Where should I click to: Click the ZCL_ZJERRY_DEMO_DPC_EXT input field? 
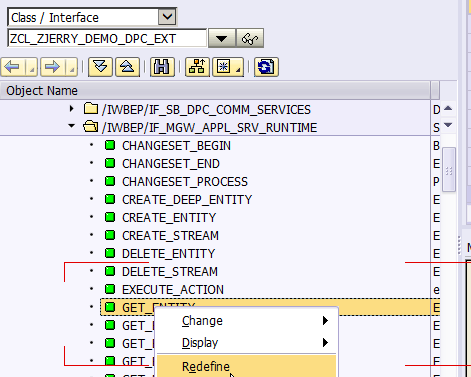(107, 38)
